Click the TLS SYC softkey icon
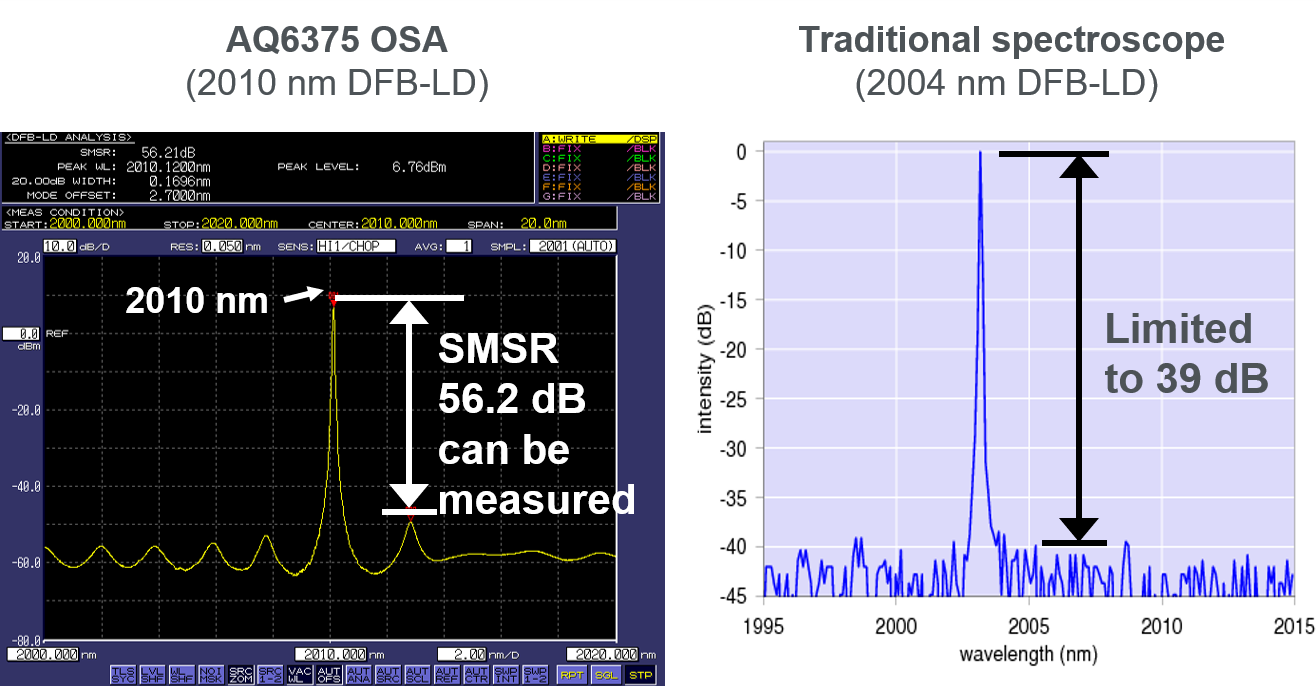This screenshot has height=686, width=1316. [123, 675]
